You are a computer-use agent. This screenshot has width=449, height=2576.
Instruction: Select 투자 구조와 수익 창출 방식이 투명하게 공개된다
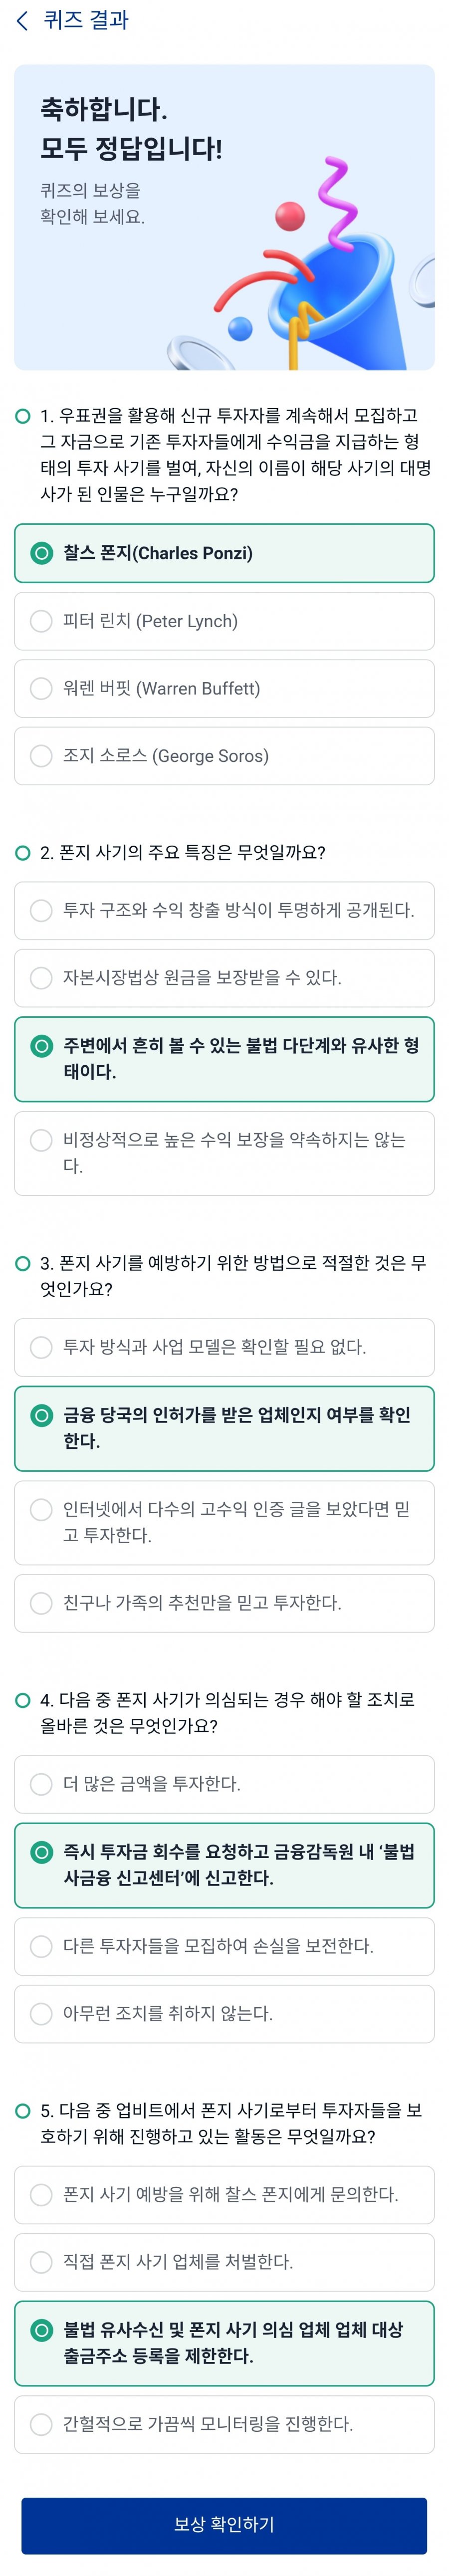point(224,910)
